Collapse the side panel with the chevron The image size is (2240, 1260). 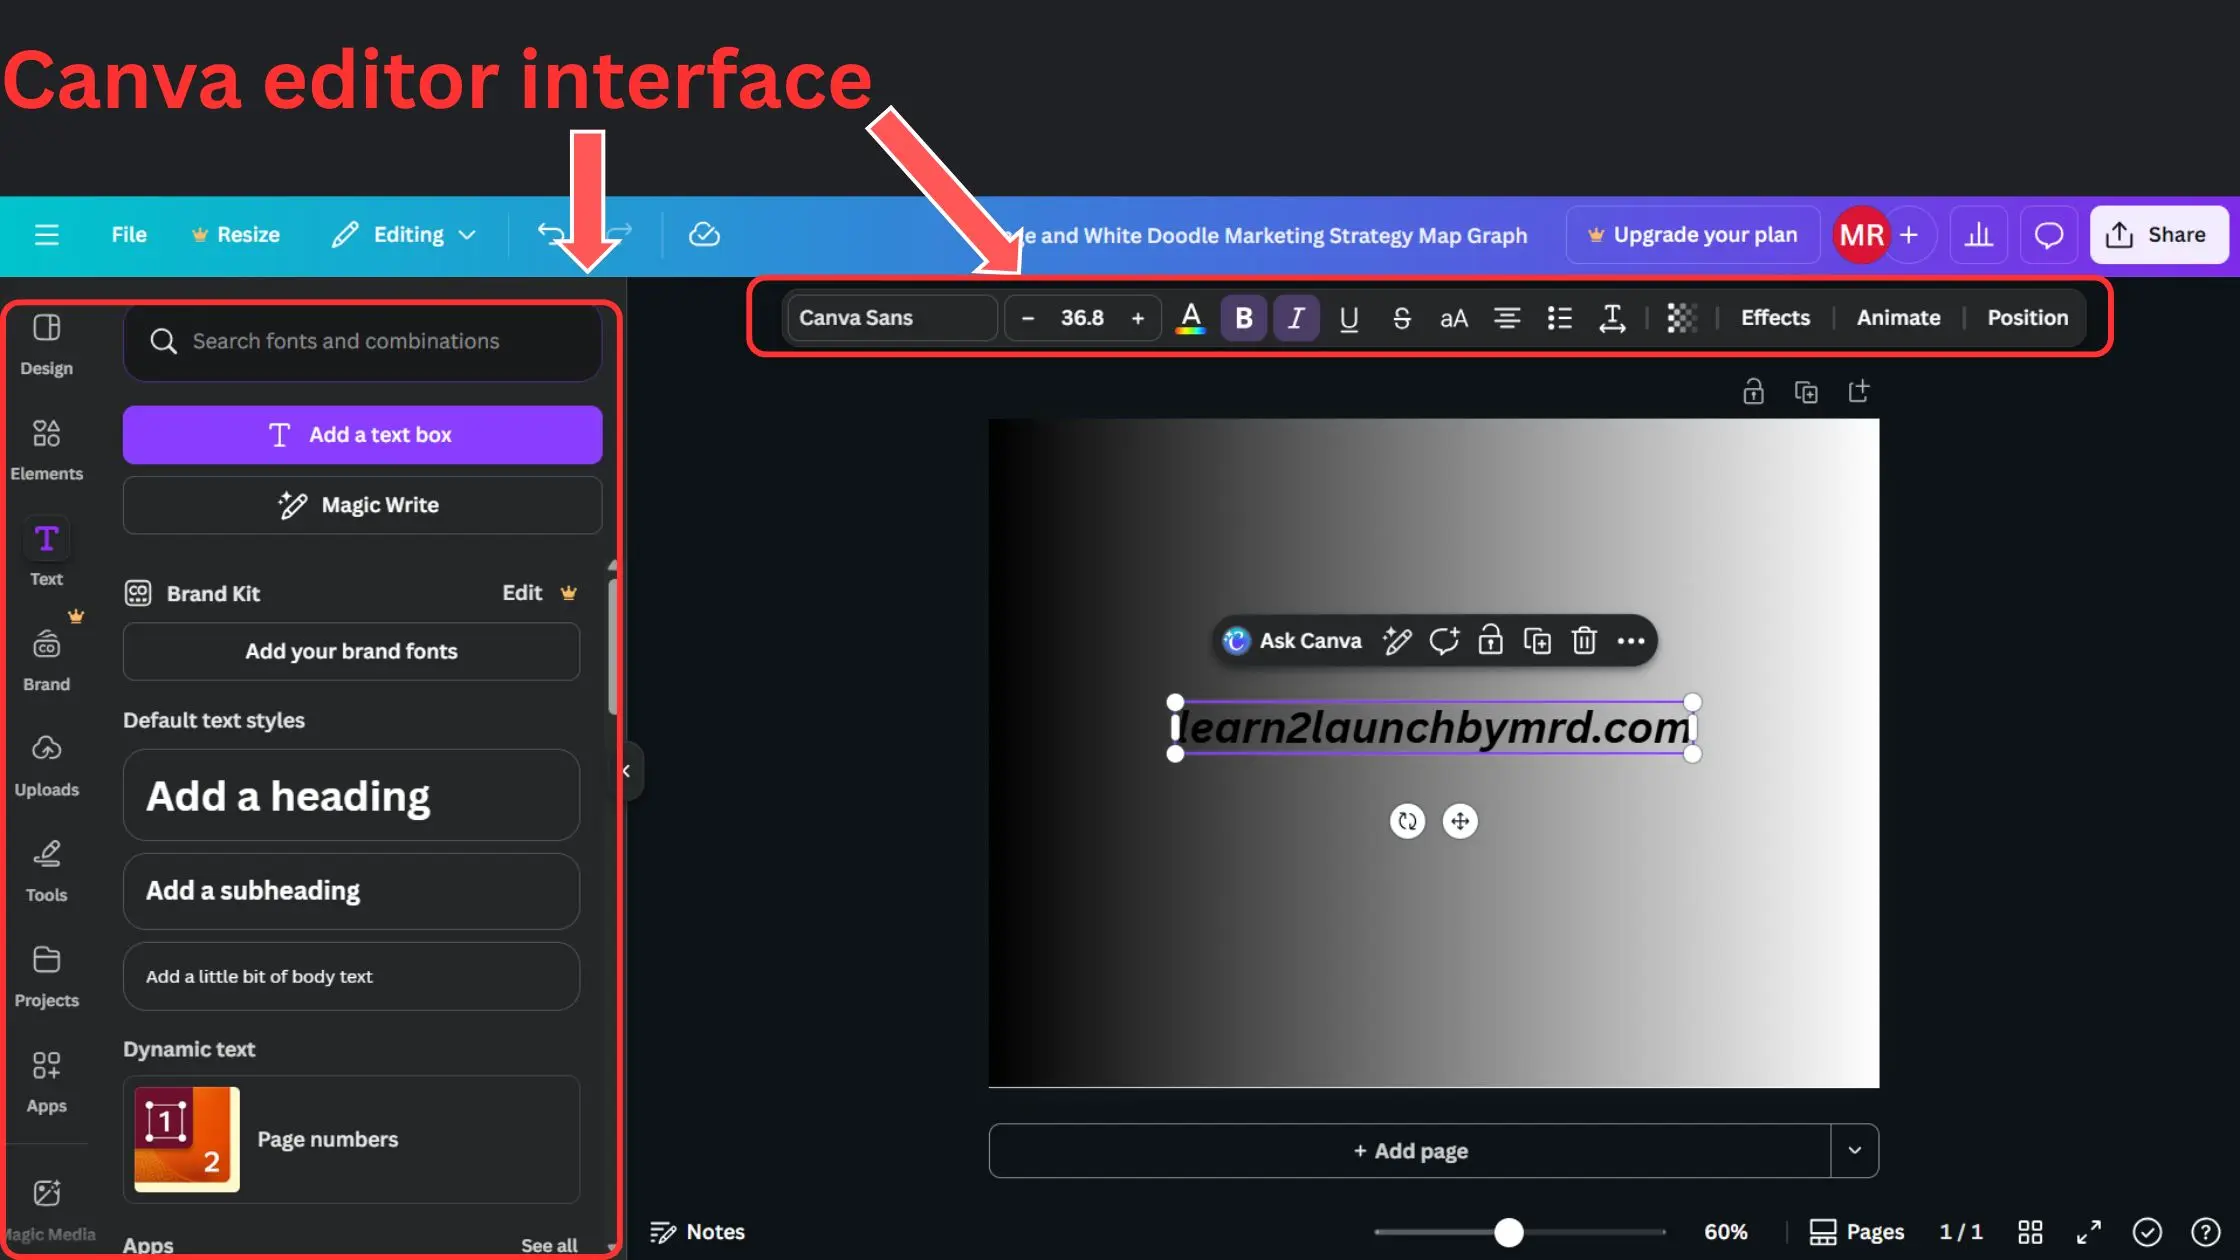tap(627, 770)
